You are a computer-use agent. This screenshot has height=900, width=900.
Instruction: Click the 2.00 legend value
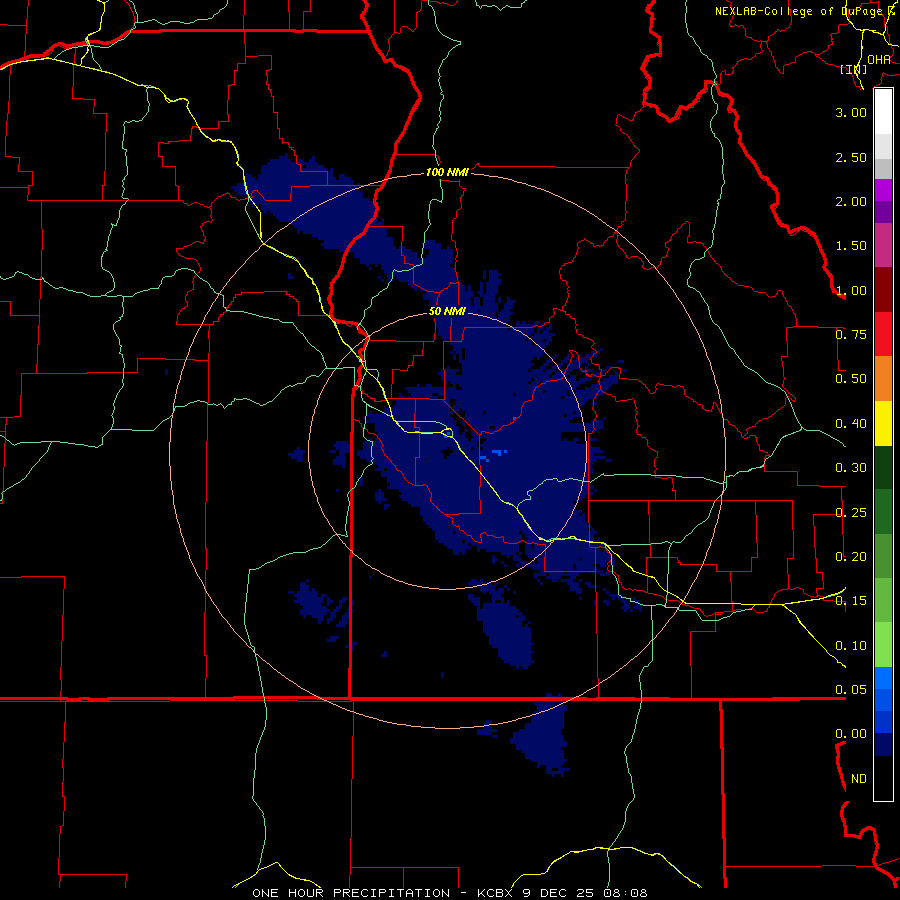point(851,201)
